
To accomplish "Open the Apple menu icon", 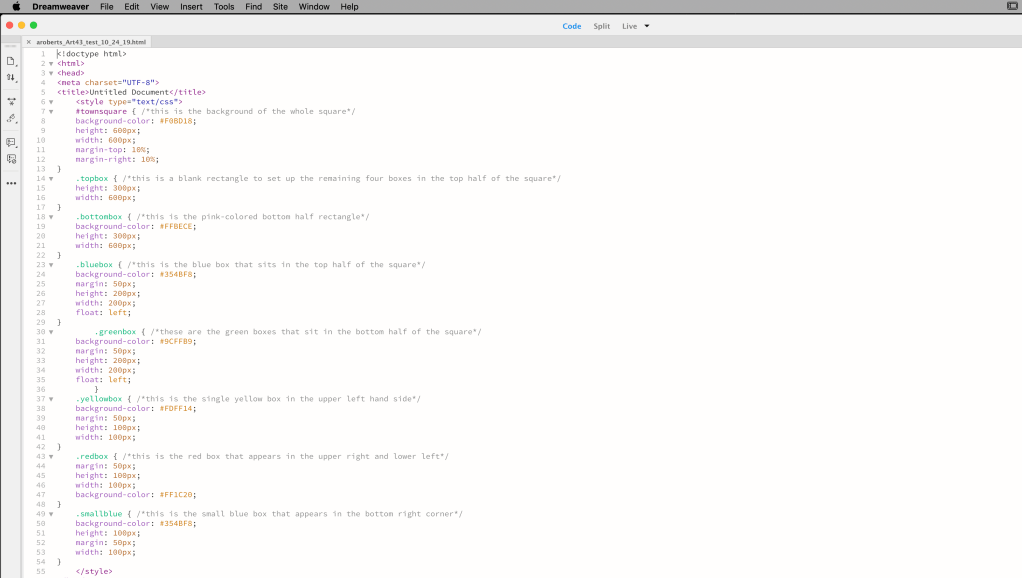I will (15, 7).
